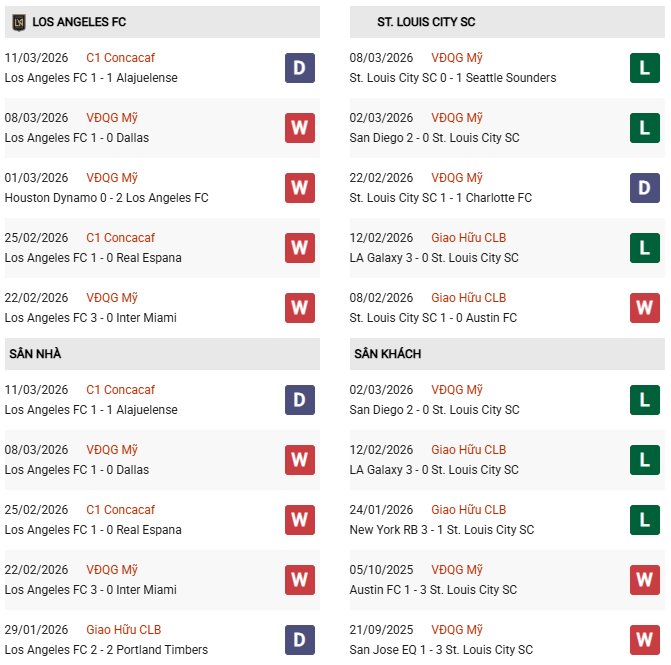This screenshot has height=665, width=671.
Task: Select the W badge for St. Louis 1-0 Austin FC
Action: coord(644,308)
